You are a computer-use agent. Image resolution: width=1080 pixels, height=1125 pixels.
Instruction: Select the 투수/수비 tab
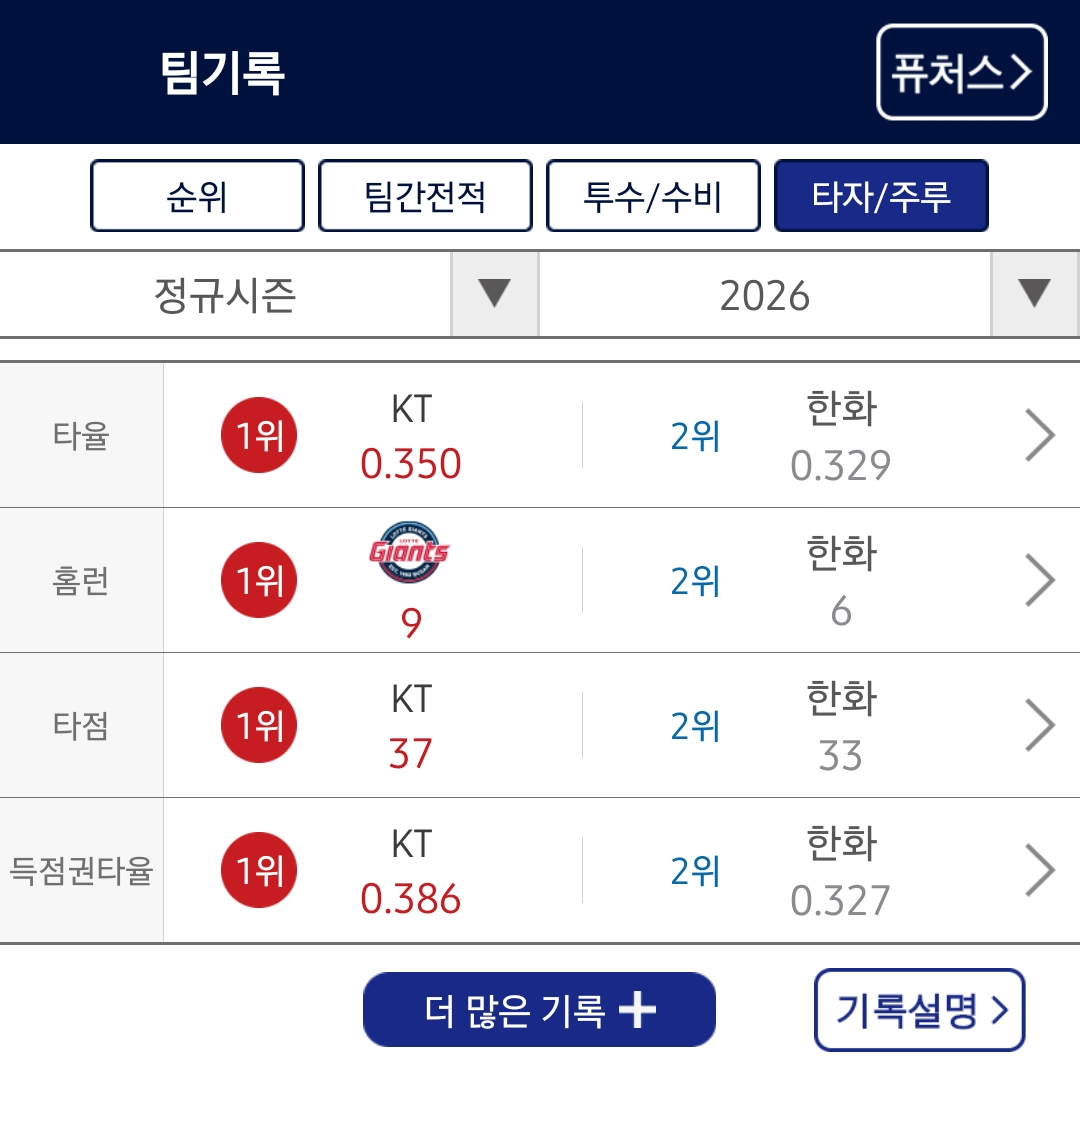pyautogui.click(x=653, y=196)
